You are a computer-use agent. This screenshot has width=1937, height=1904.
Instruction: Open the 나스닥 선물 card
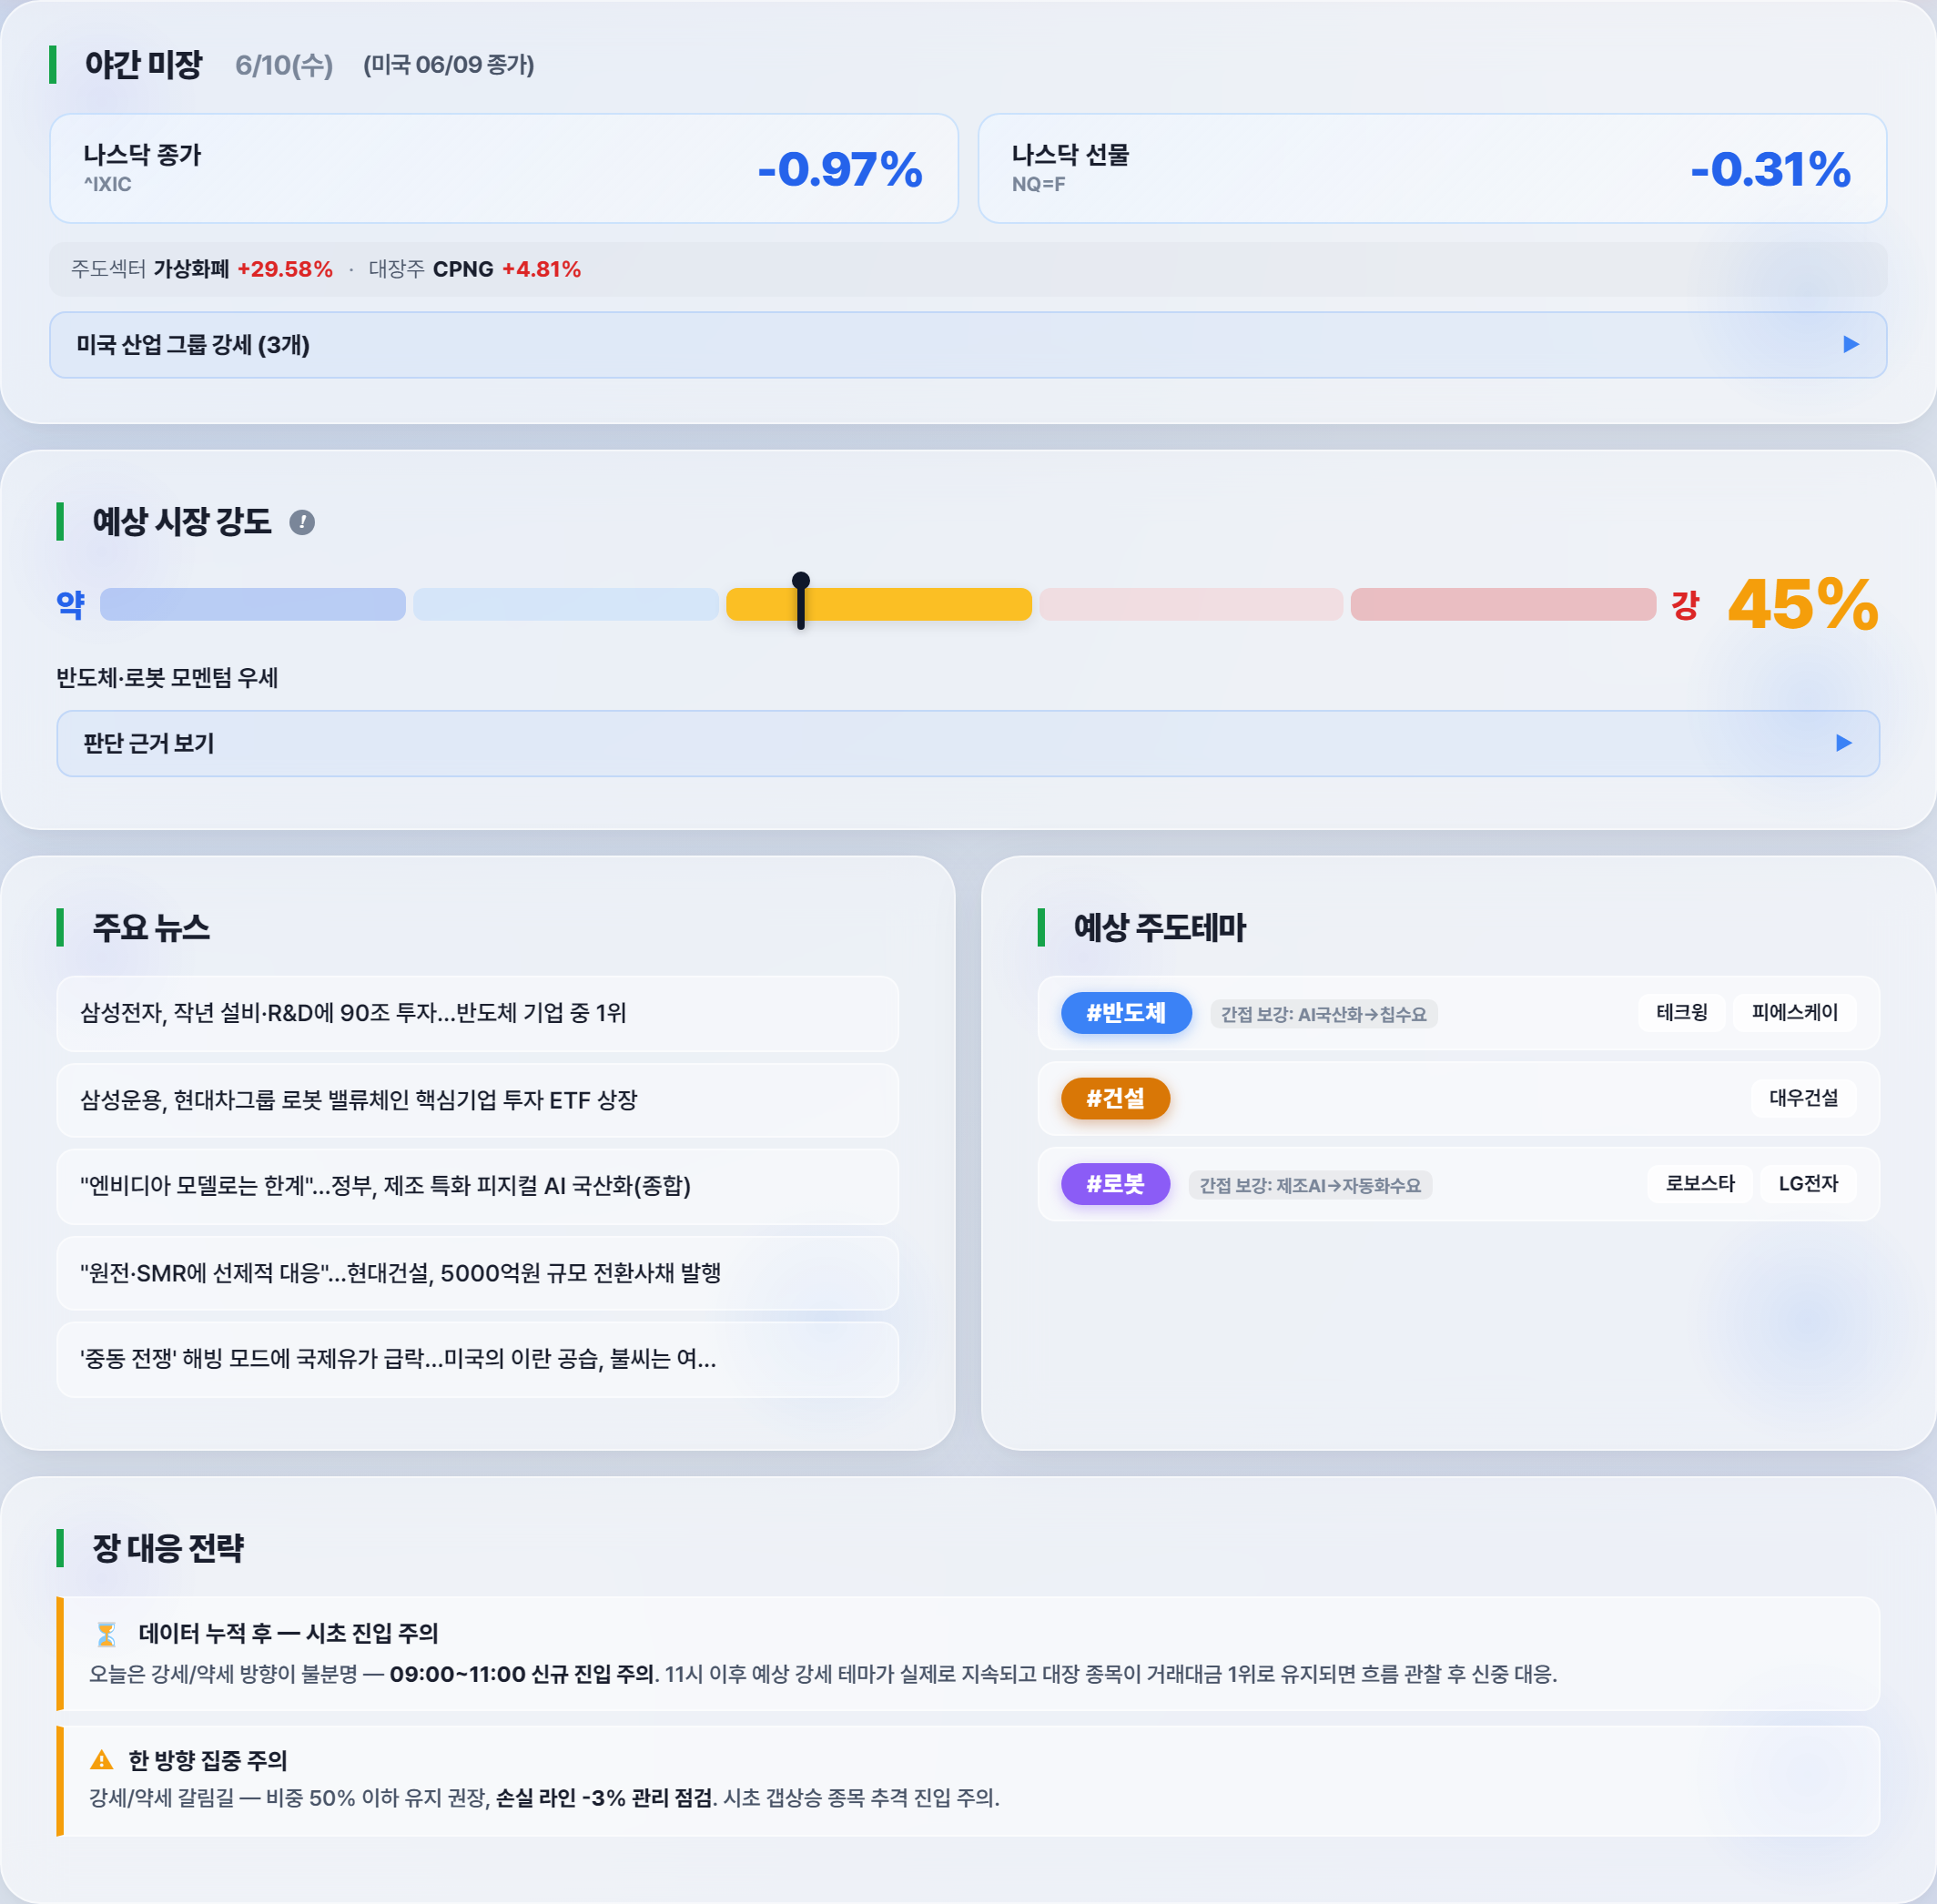tap(1432, 168)
